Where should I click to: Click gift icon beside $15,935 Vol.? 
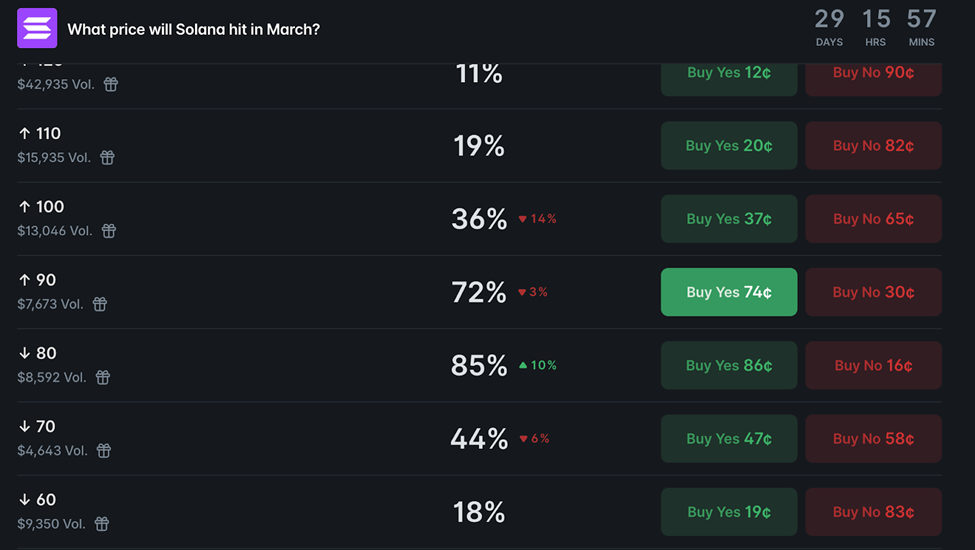pos(107,157)
